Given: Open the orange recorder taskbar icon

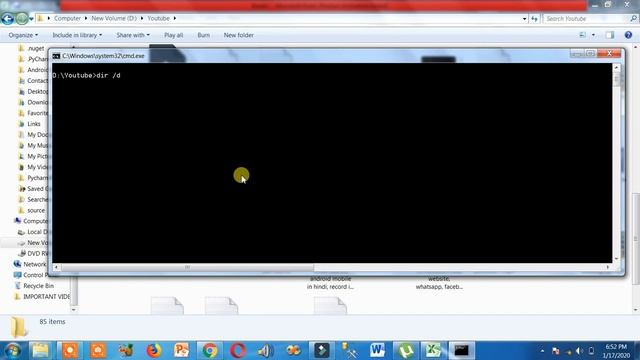Looking at the screenshot, I should coord(70,351).
